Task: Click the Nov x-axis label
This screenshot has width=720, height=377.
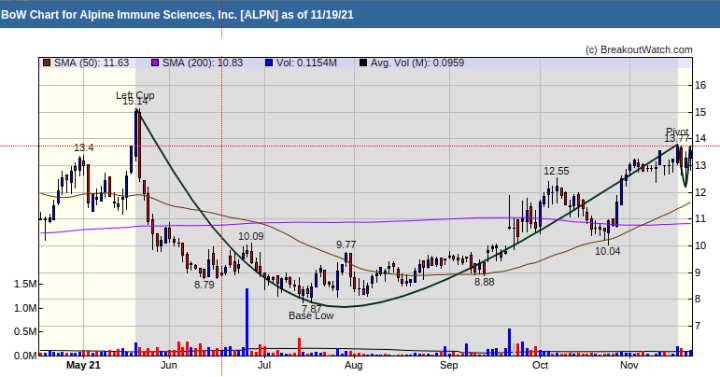Action: (x=629, y=366)
